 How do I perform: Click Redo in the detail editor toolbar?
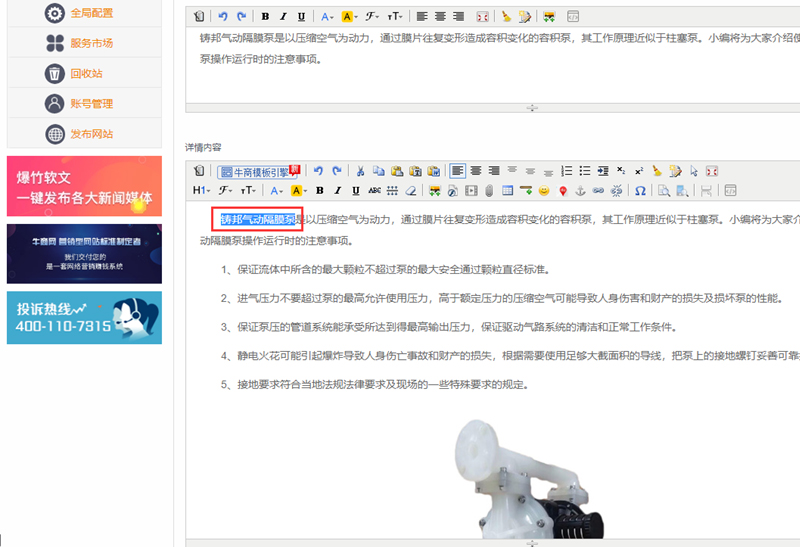(337, 171)
